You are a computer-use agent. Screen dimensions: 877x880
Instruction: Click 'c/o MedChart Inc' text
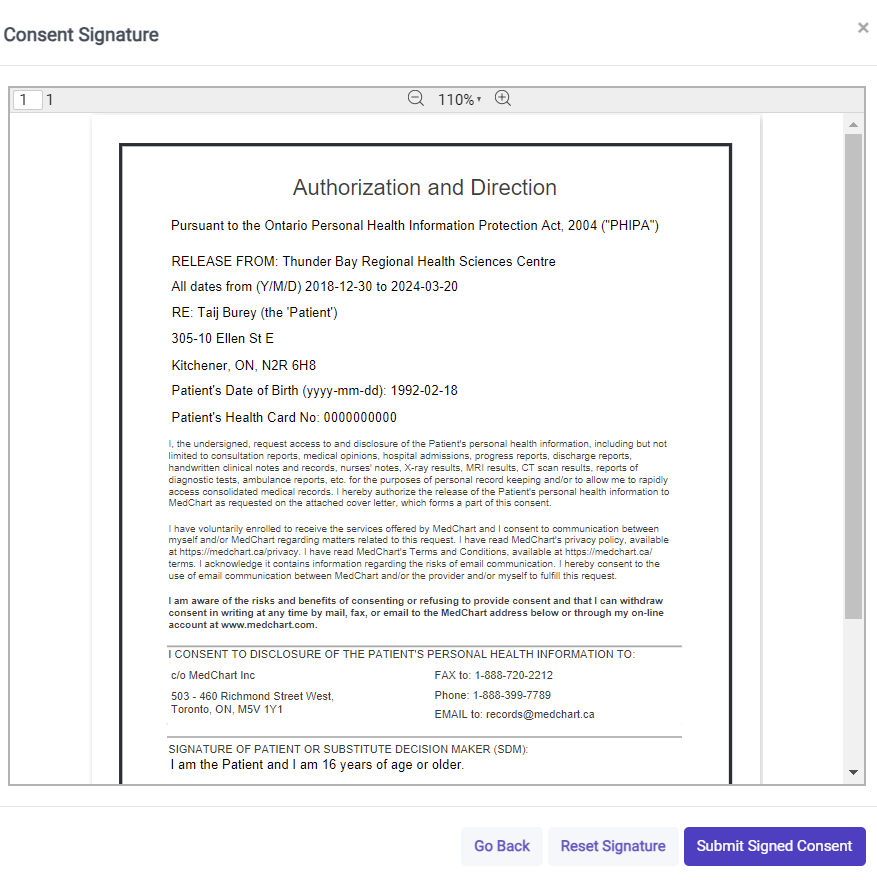213,675
